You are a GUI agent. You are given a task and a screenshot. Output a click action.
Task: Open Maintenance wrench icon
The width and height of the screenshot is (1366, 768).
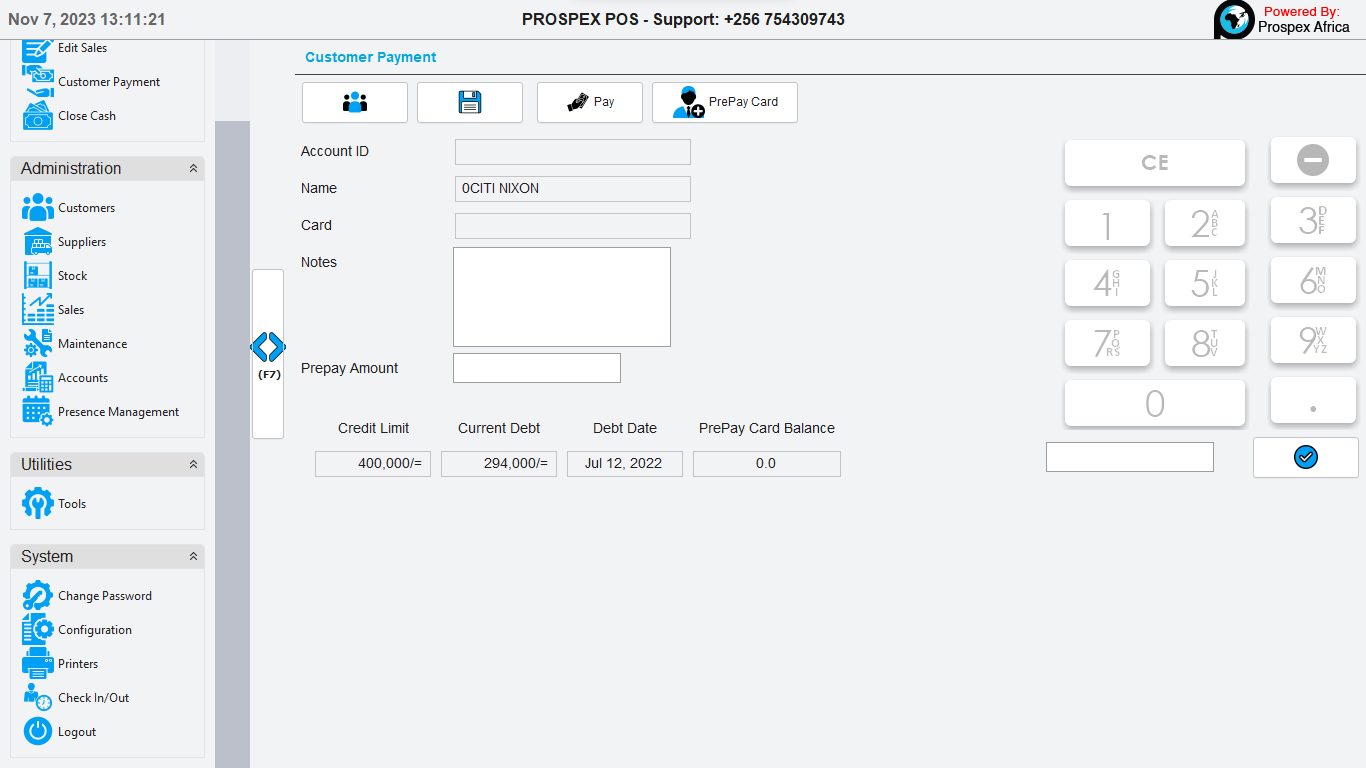38,344
